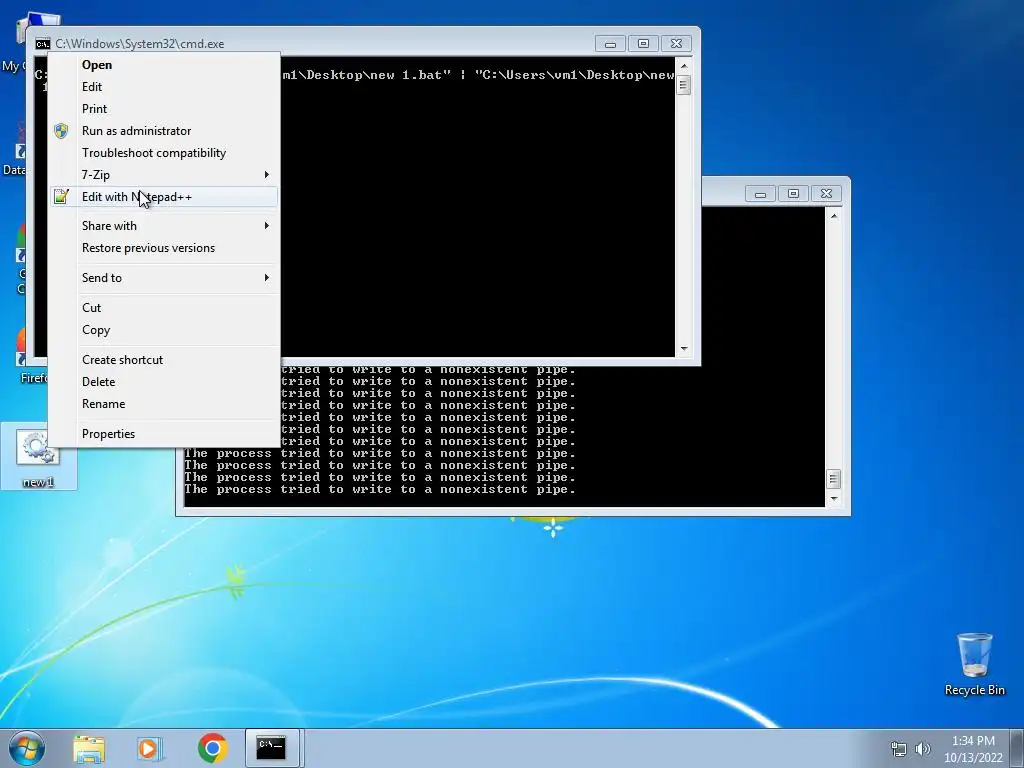Choose Rename in the context menu
The height and width of the screenshot is (768, 1024).
tap(164, 404)
